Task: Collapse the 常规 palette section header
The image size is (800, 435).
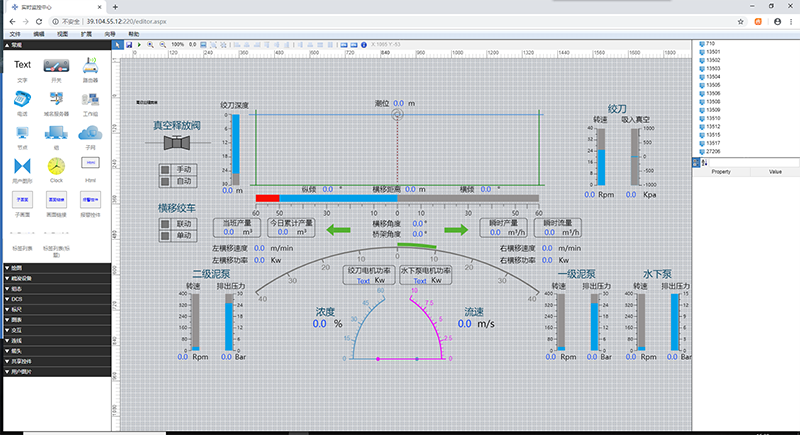Action: [x=15, y=45]
